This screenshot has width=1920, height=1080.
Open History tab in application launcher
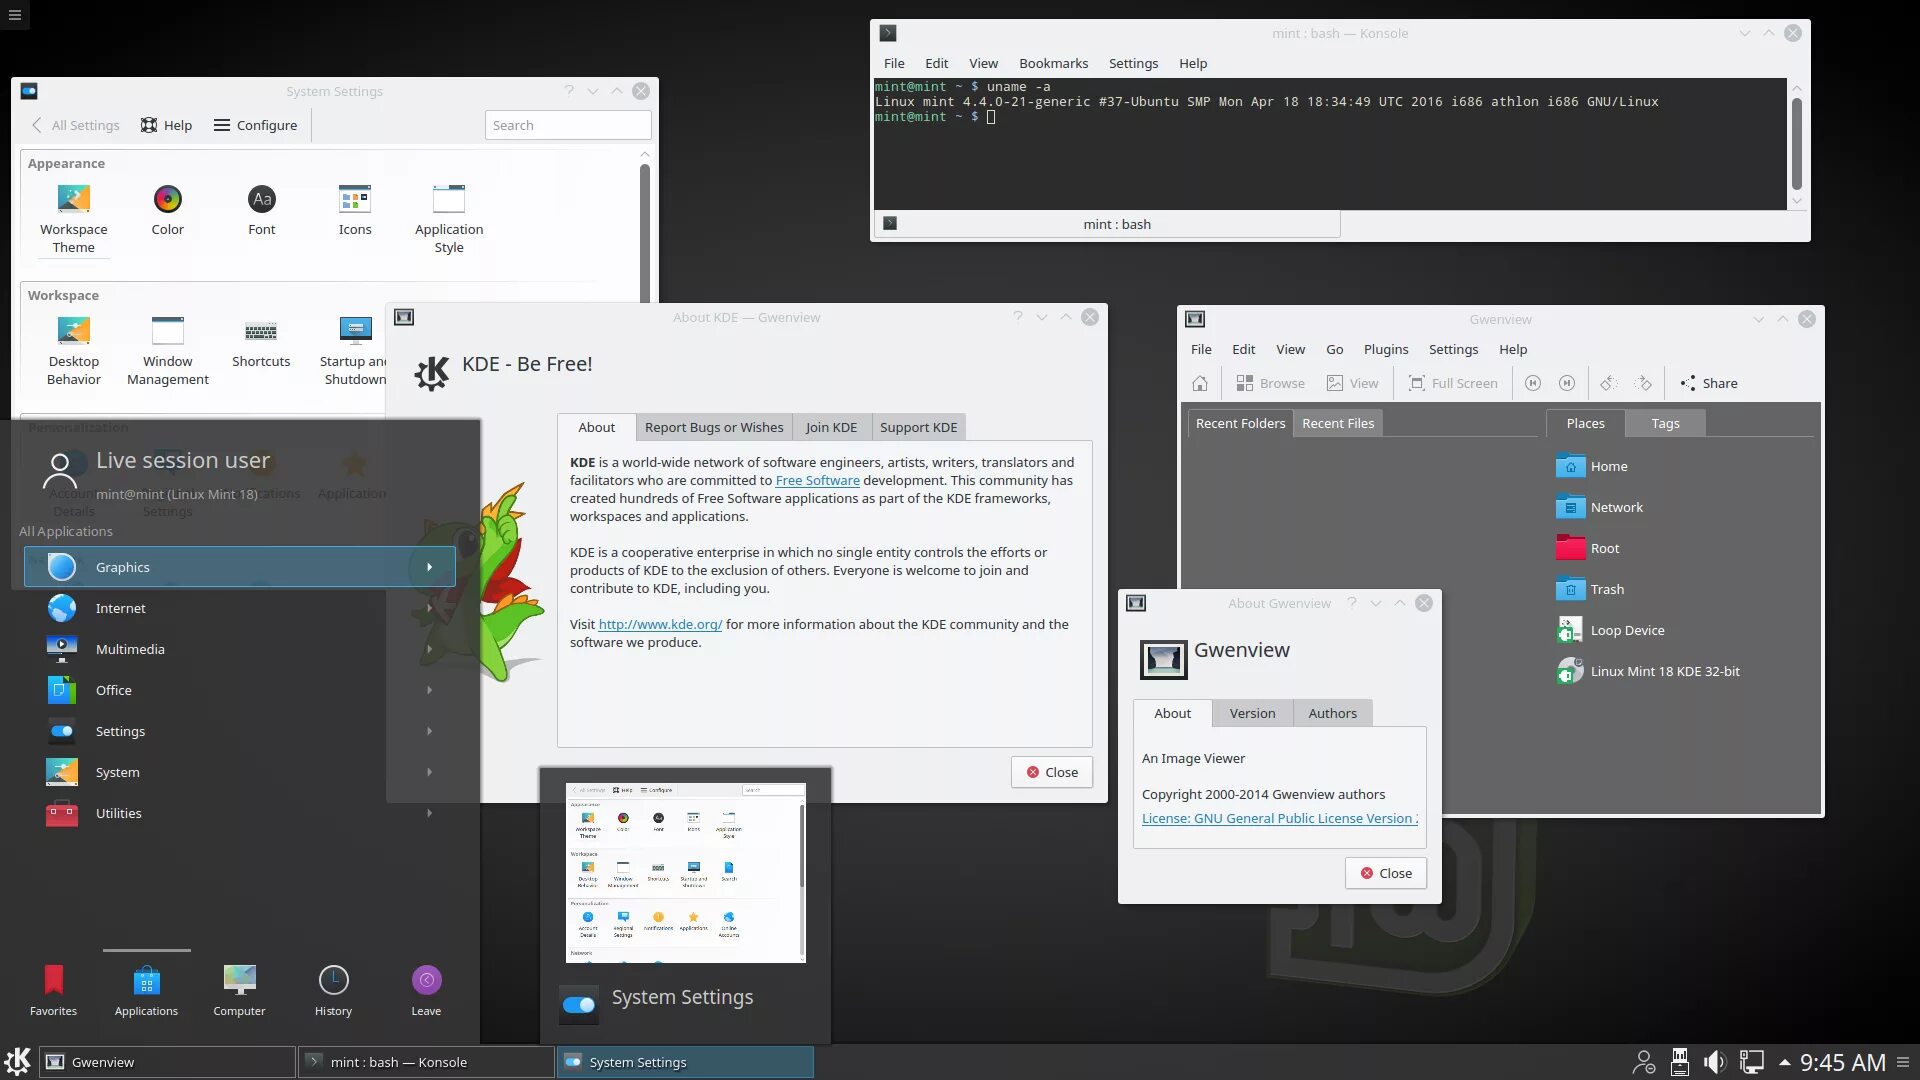[333, 990]
